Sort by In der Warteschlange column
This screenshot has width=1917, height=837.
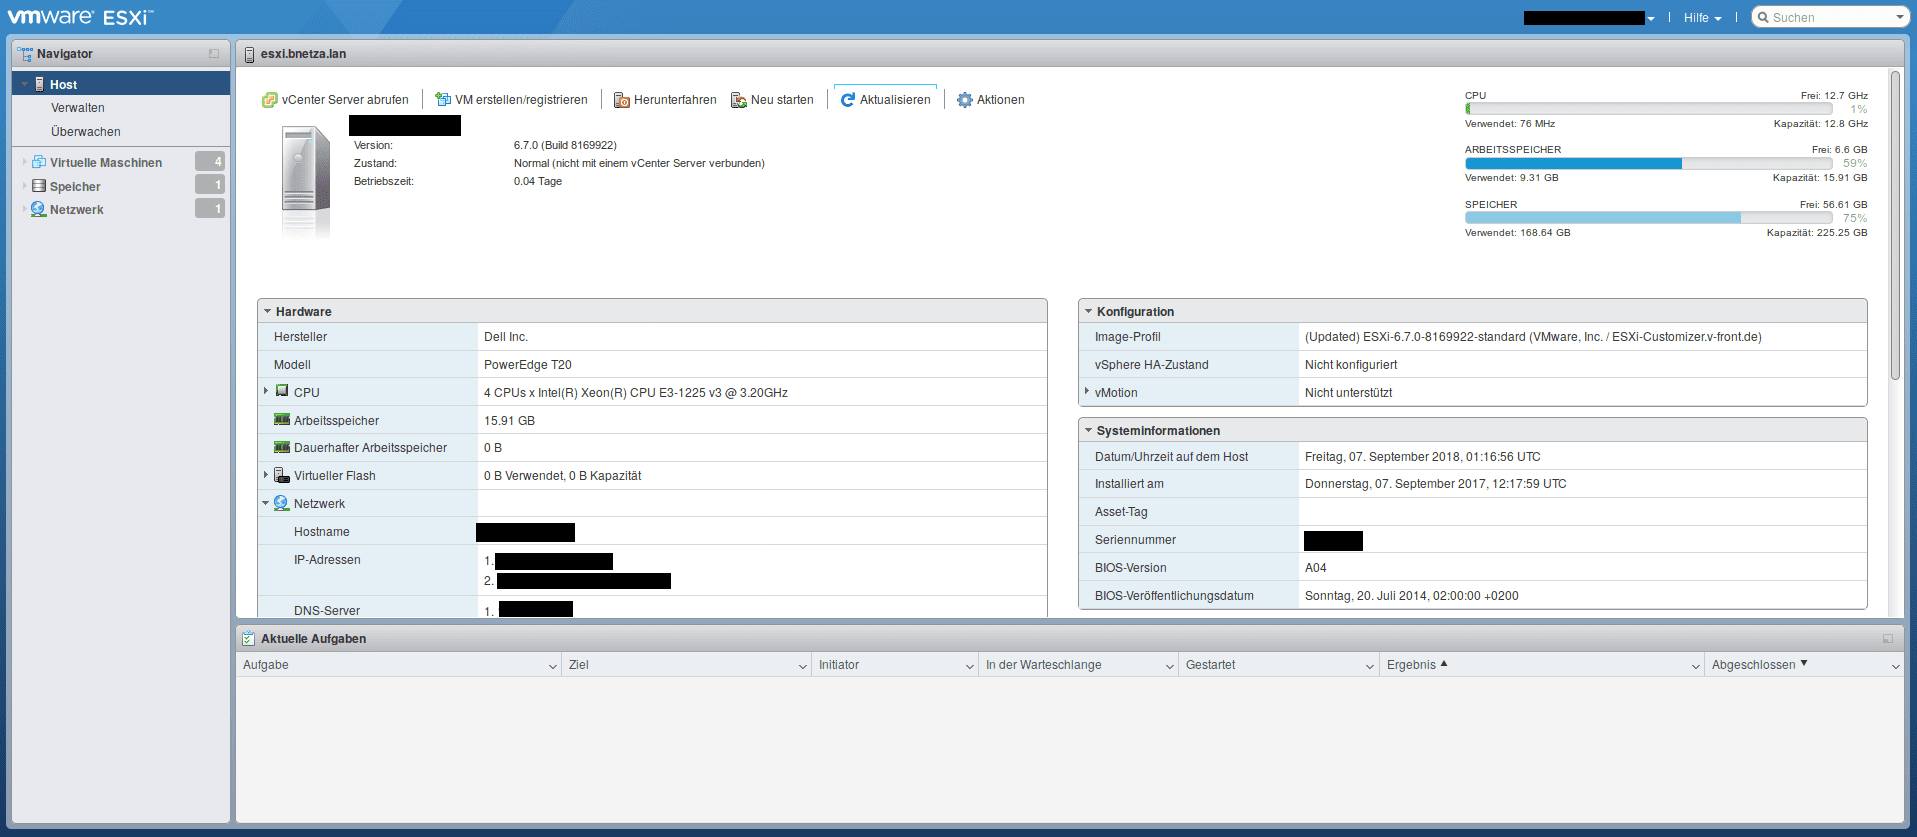point(1043,665)
